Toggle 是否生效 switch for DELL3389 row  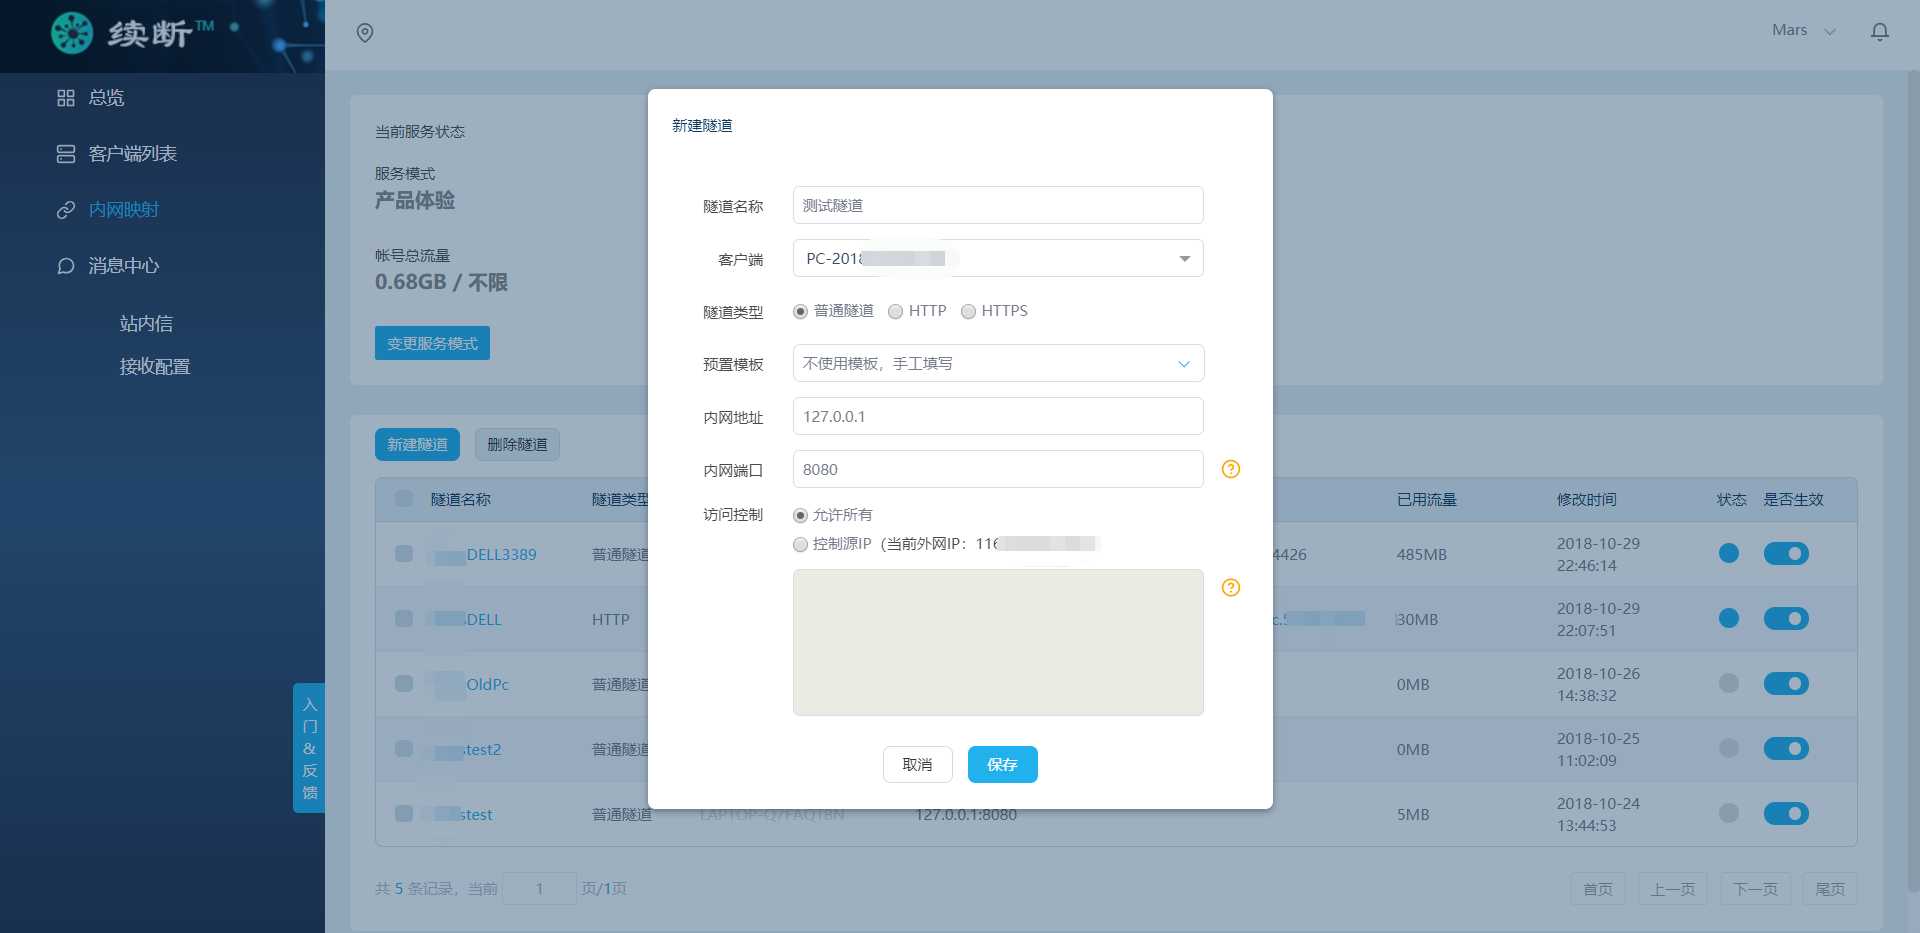click(x=1786, y=553)
